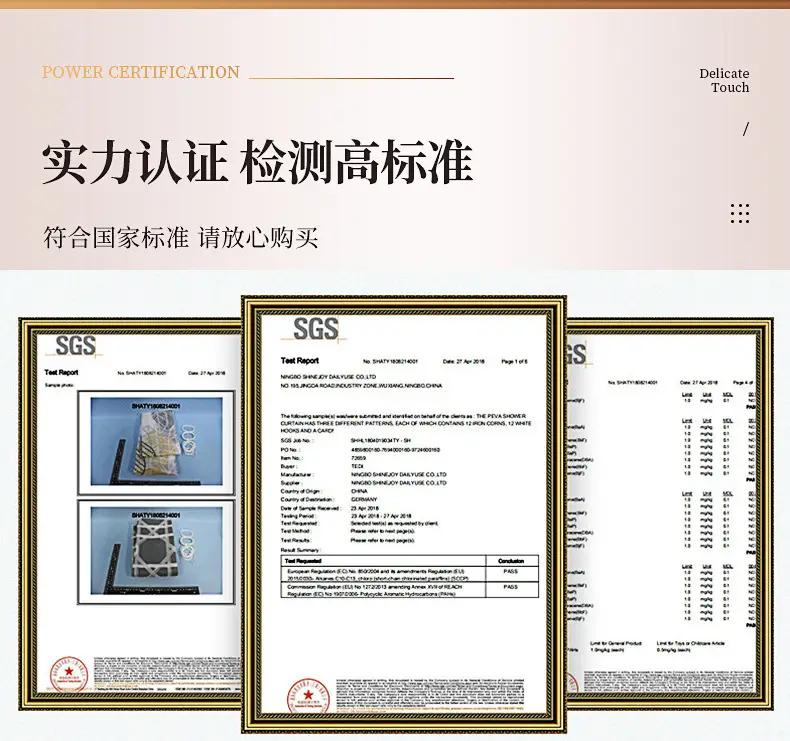Click the subtitle 符合国家标准 请放心购买

point(181,238)
